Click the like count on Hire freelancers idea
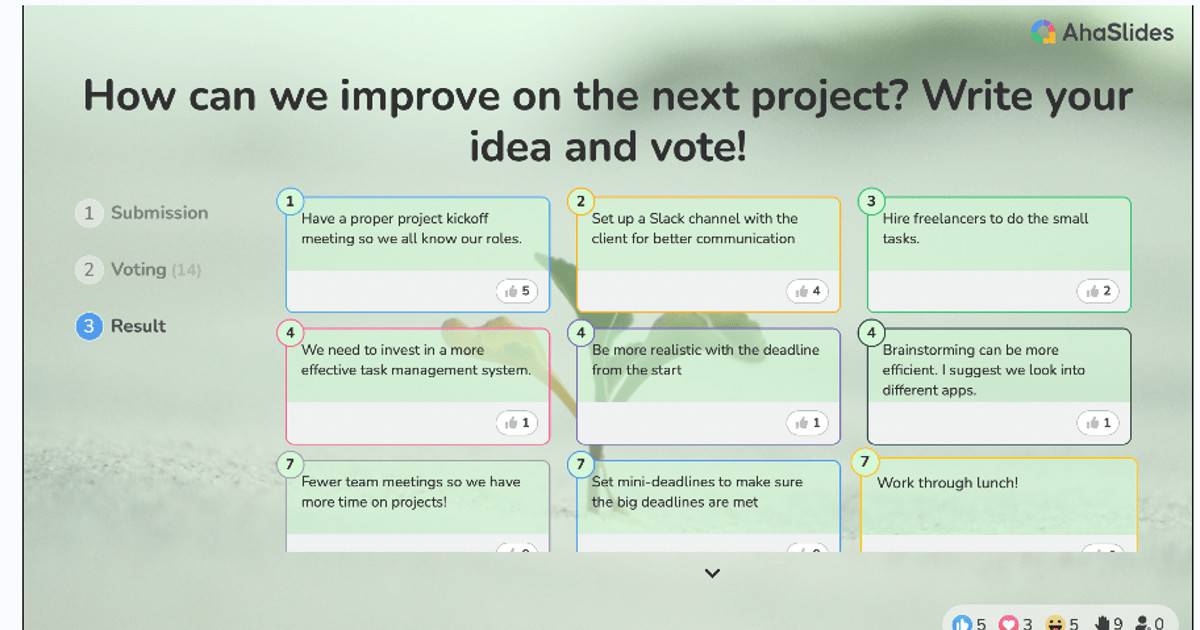Viewport: 1200px width, 630px height. tap(1098, 291)
